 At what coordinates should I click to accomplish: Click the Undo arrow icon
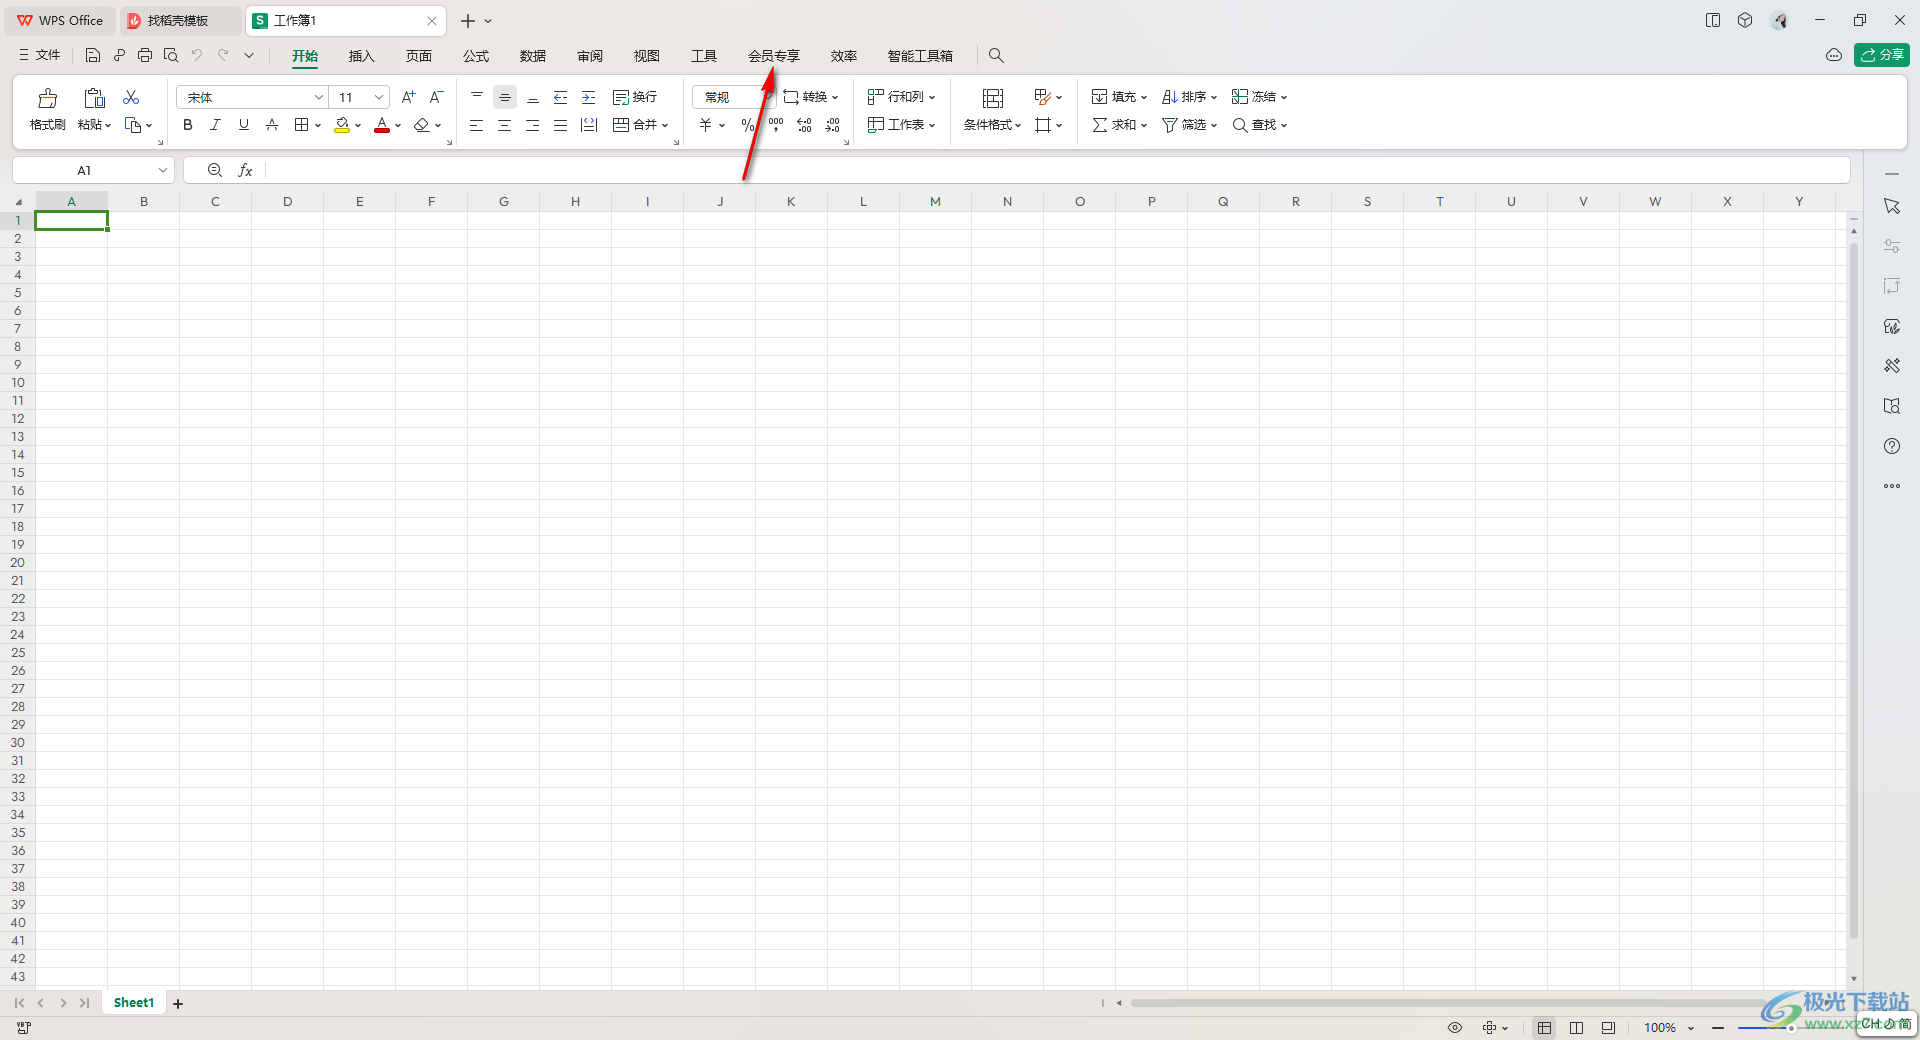[197, 55]
